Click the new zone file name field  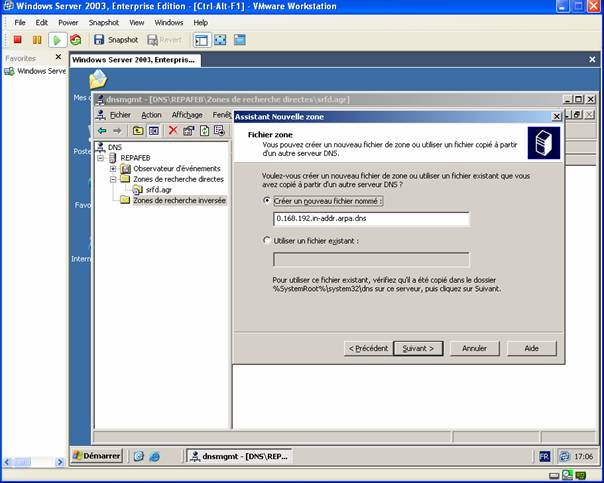[371, 218]
